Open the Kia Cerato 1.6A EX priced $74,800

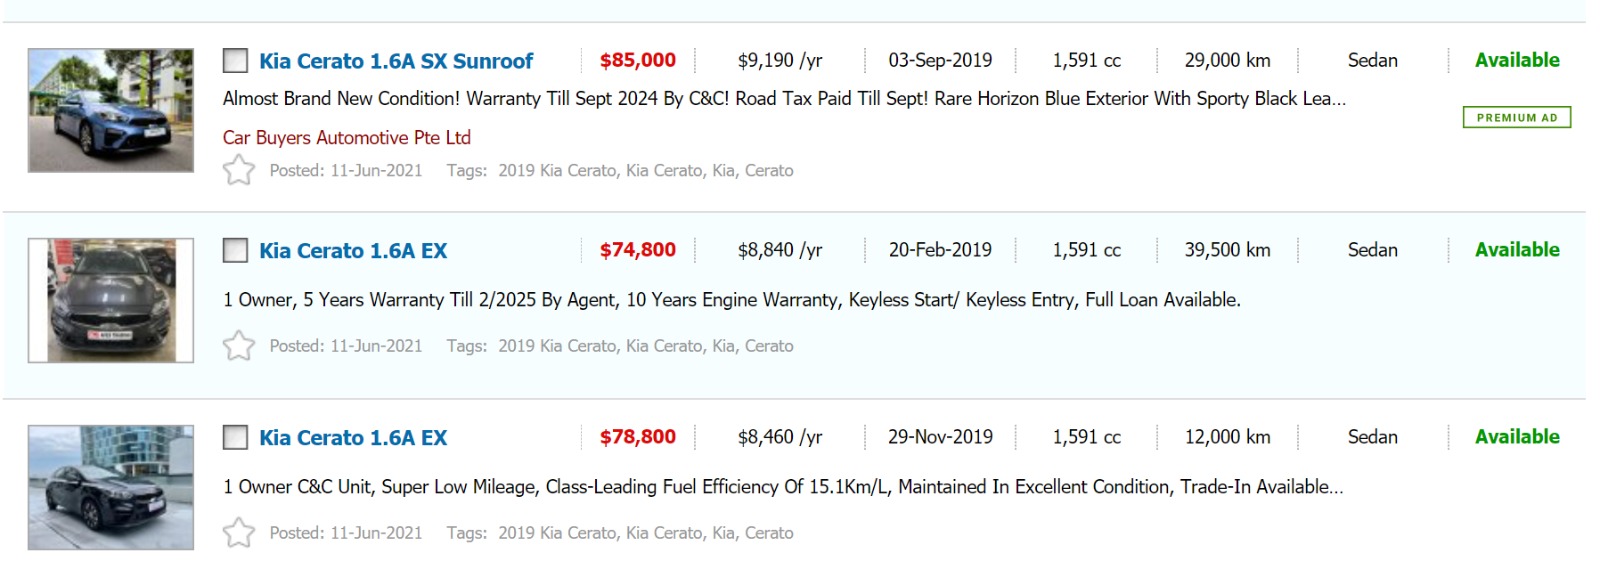(353, 250)
